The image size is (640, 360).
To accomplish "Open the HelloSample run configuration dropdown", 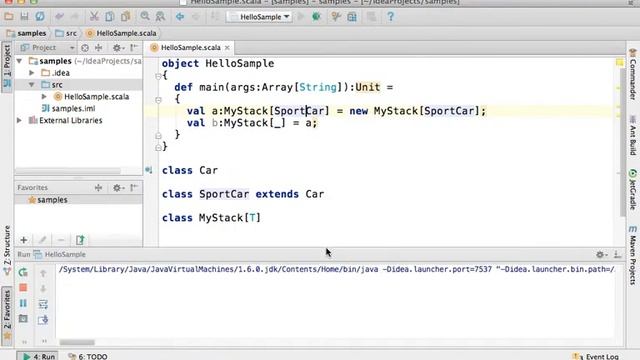I will 260,17.
